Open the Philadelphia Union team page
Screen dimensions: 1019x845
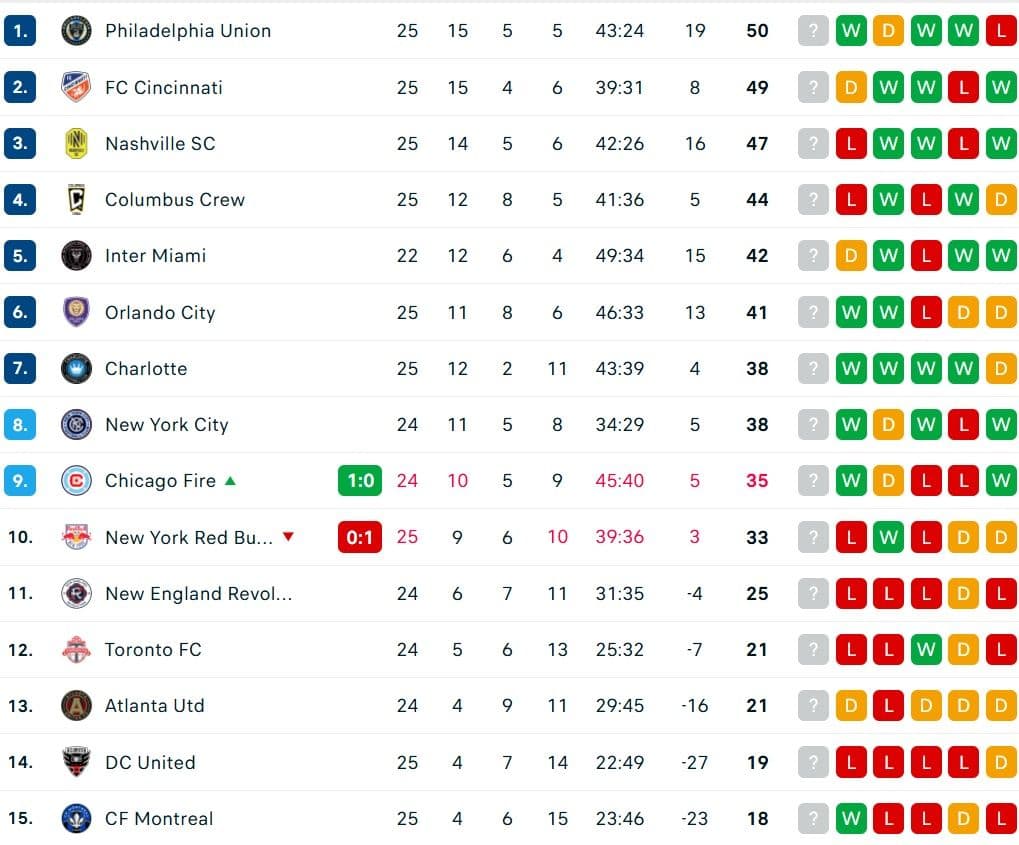(x=187, y=31)
